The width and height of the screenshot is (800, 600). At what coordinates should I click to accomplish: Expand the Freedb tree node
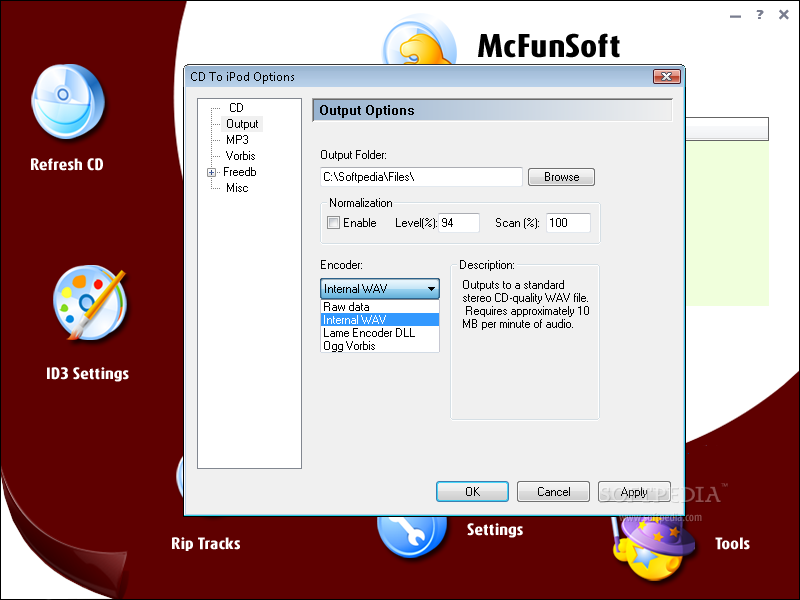(x=212, y=172)
